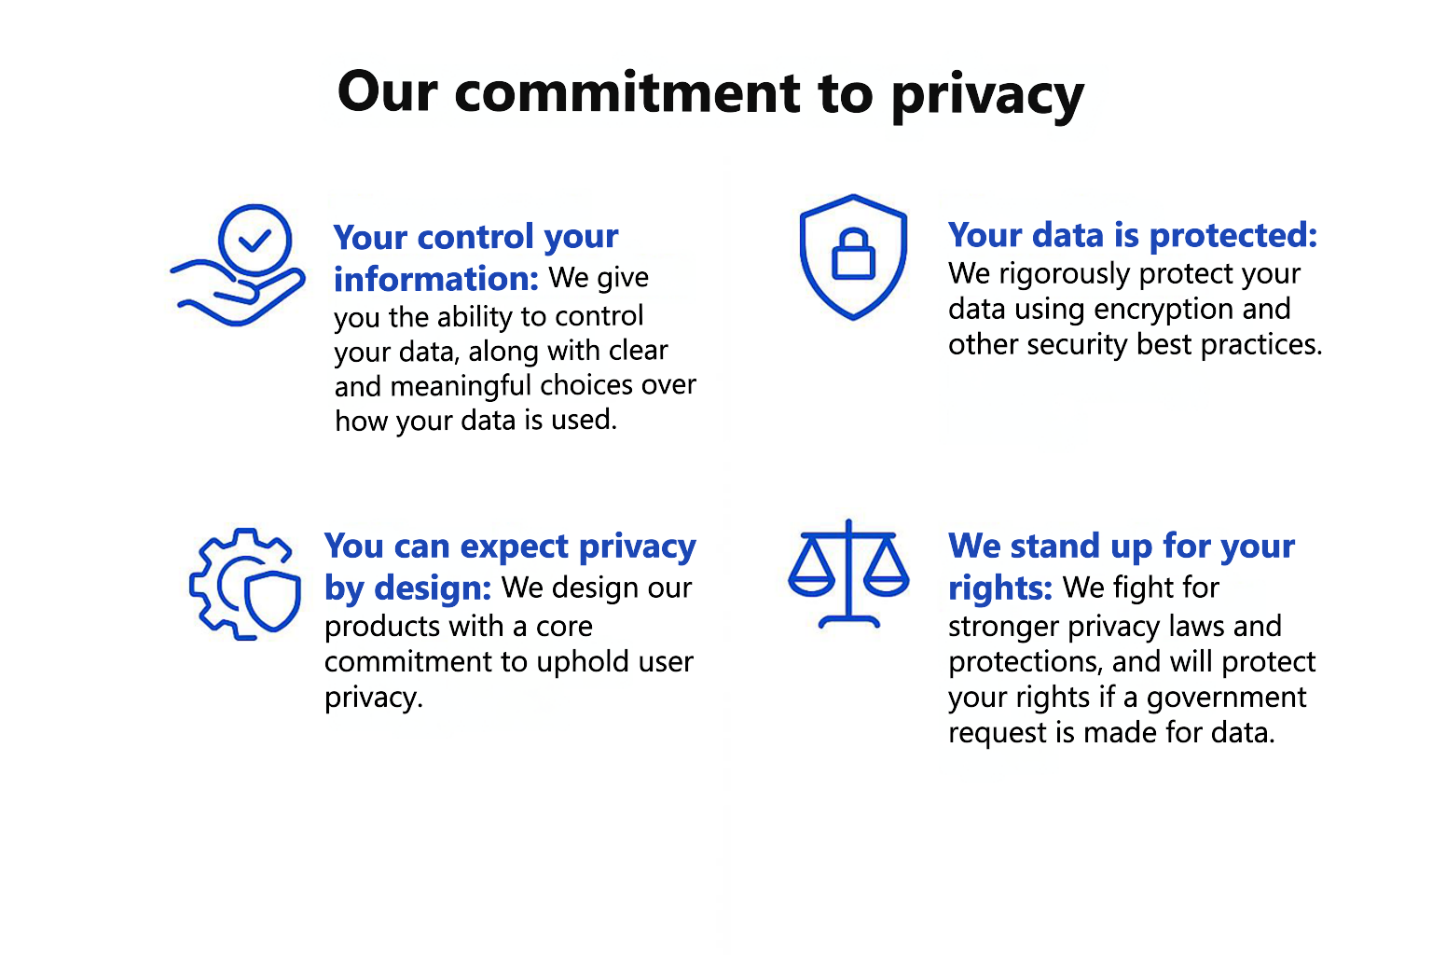
Task: Click the right pan of the scales
Action: (886, 572)
